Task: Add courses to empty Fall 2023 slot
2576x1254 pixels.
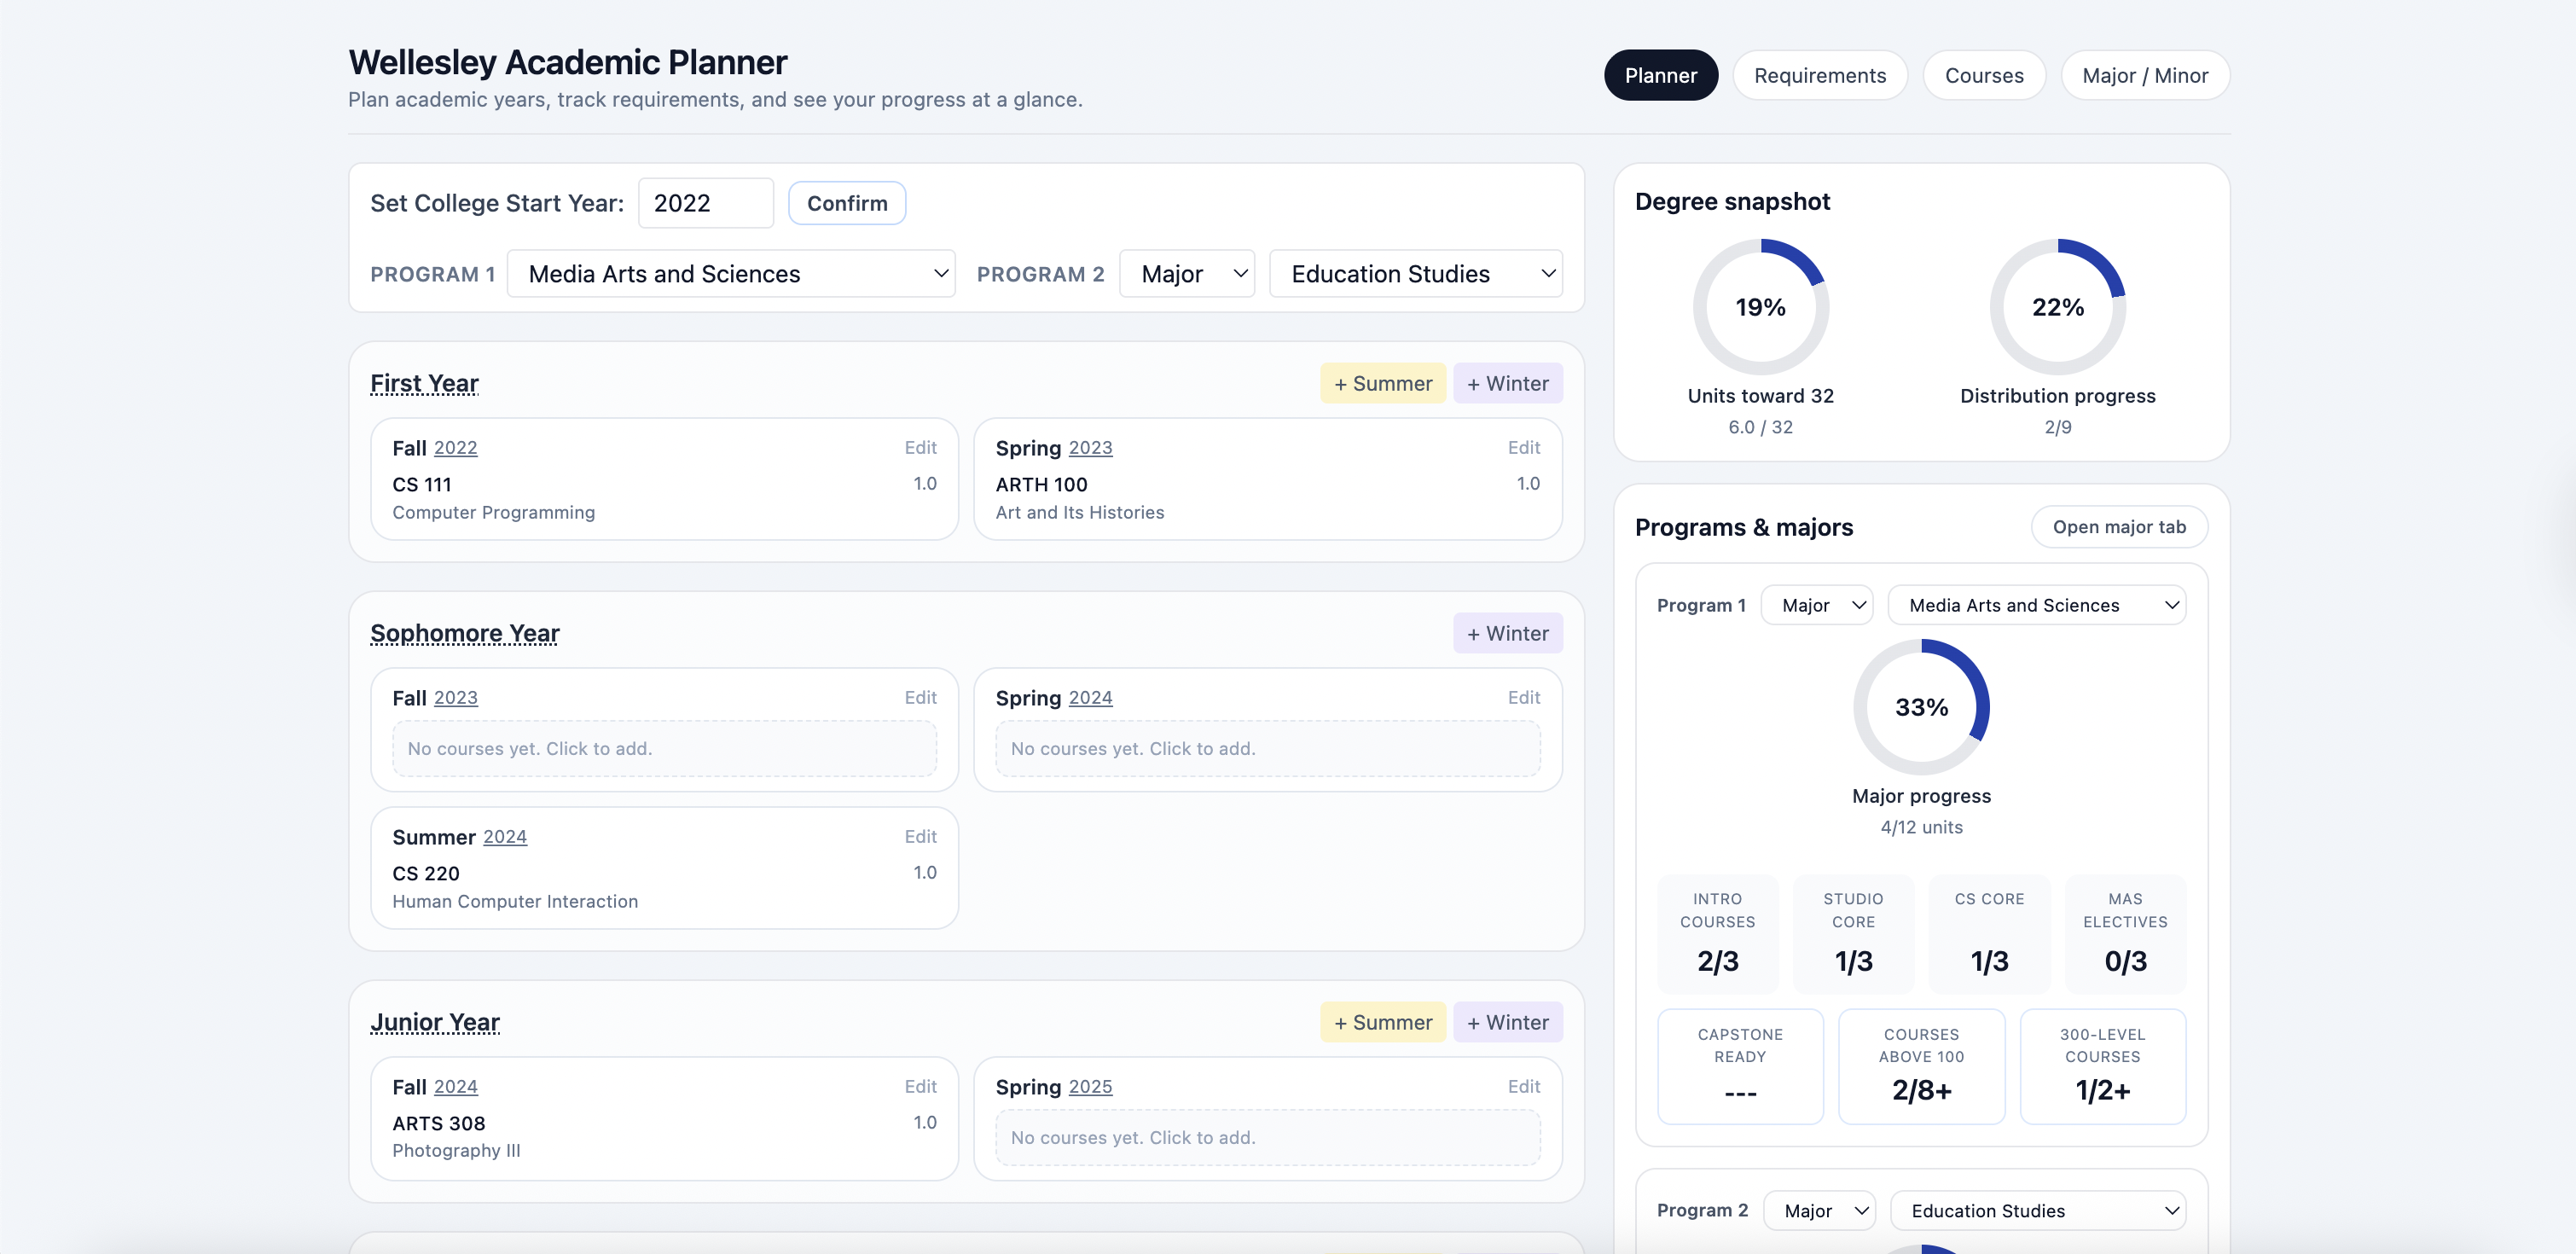Action: click(664, 748)
